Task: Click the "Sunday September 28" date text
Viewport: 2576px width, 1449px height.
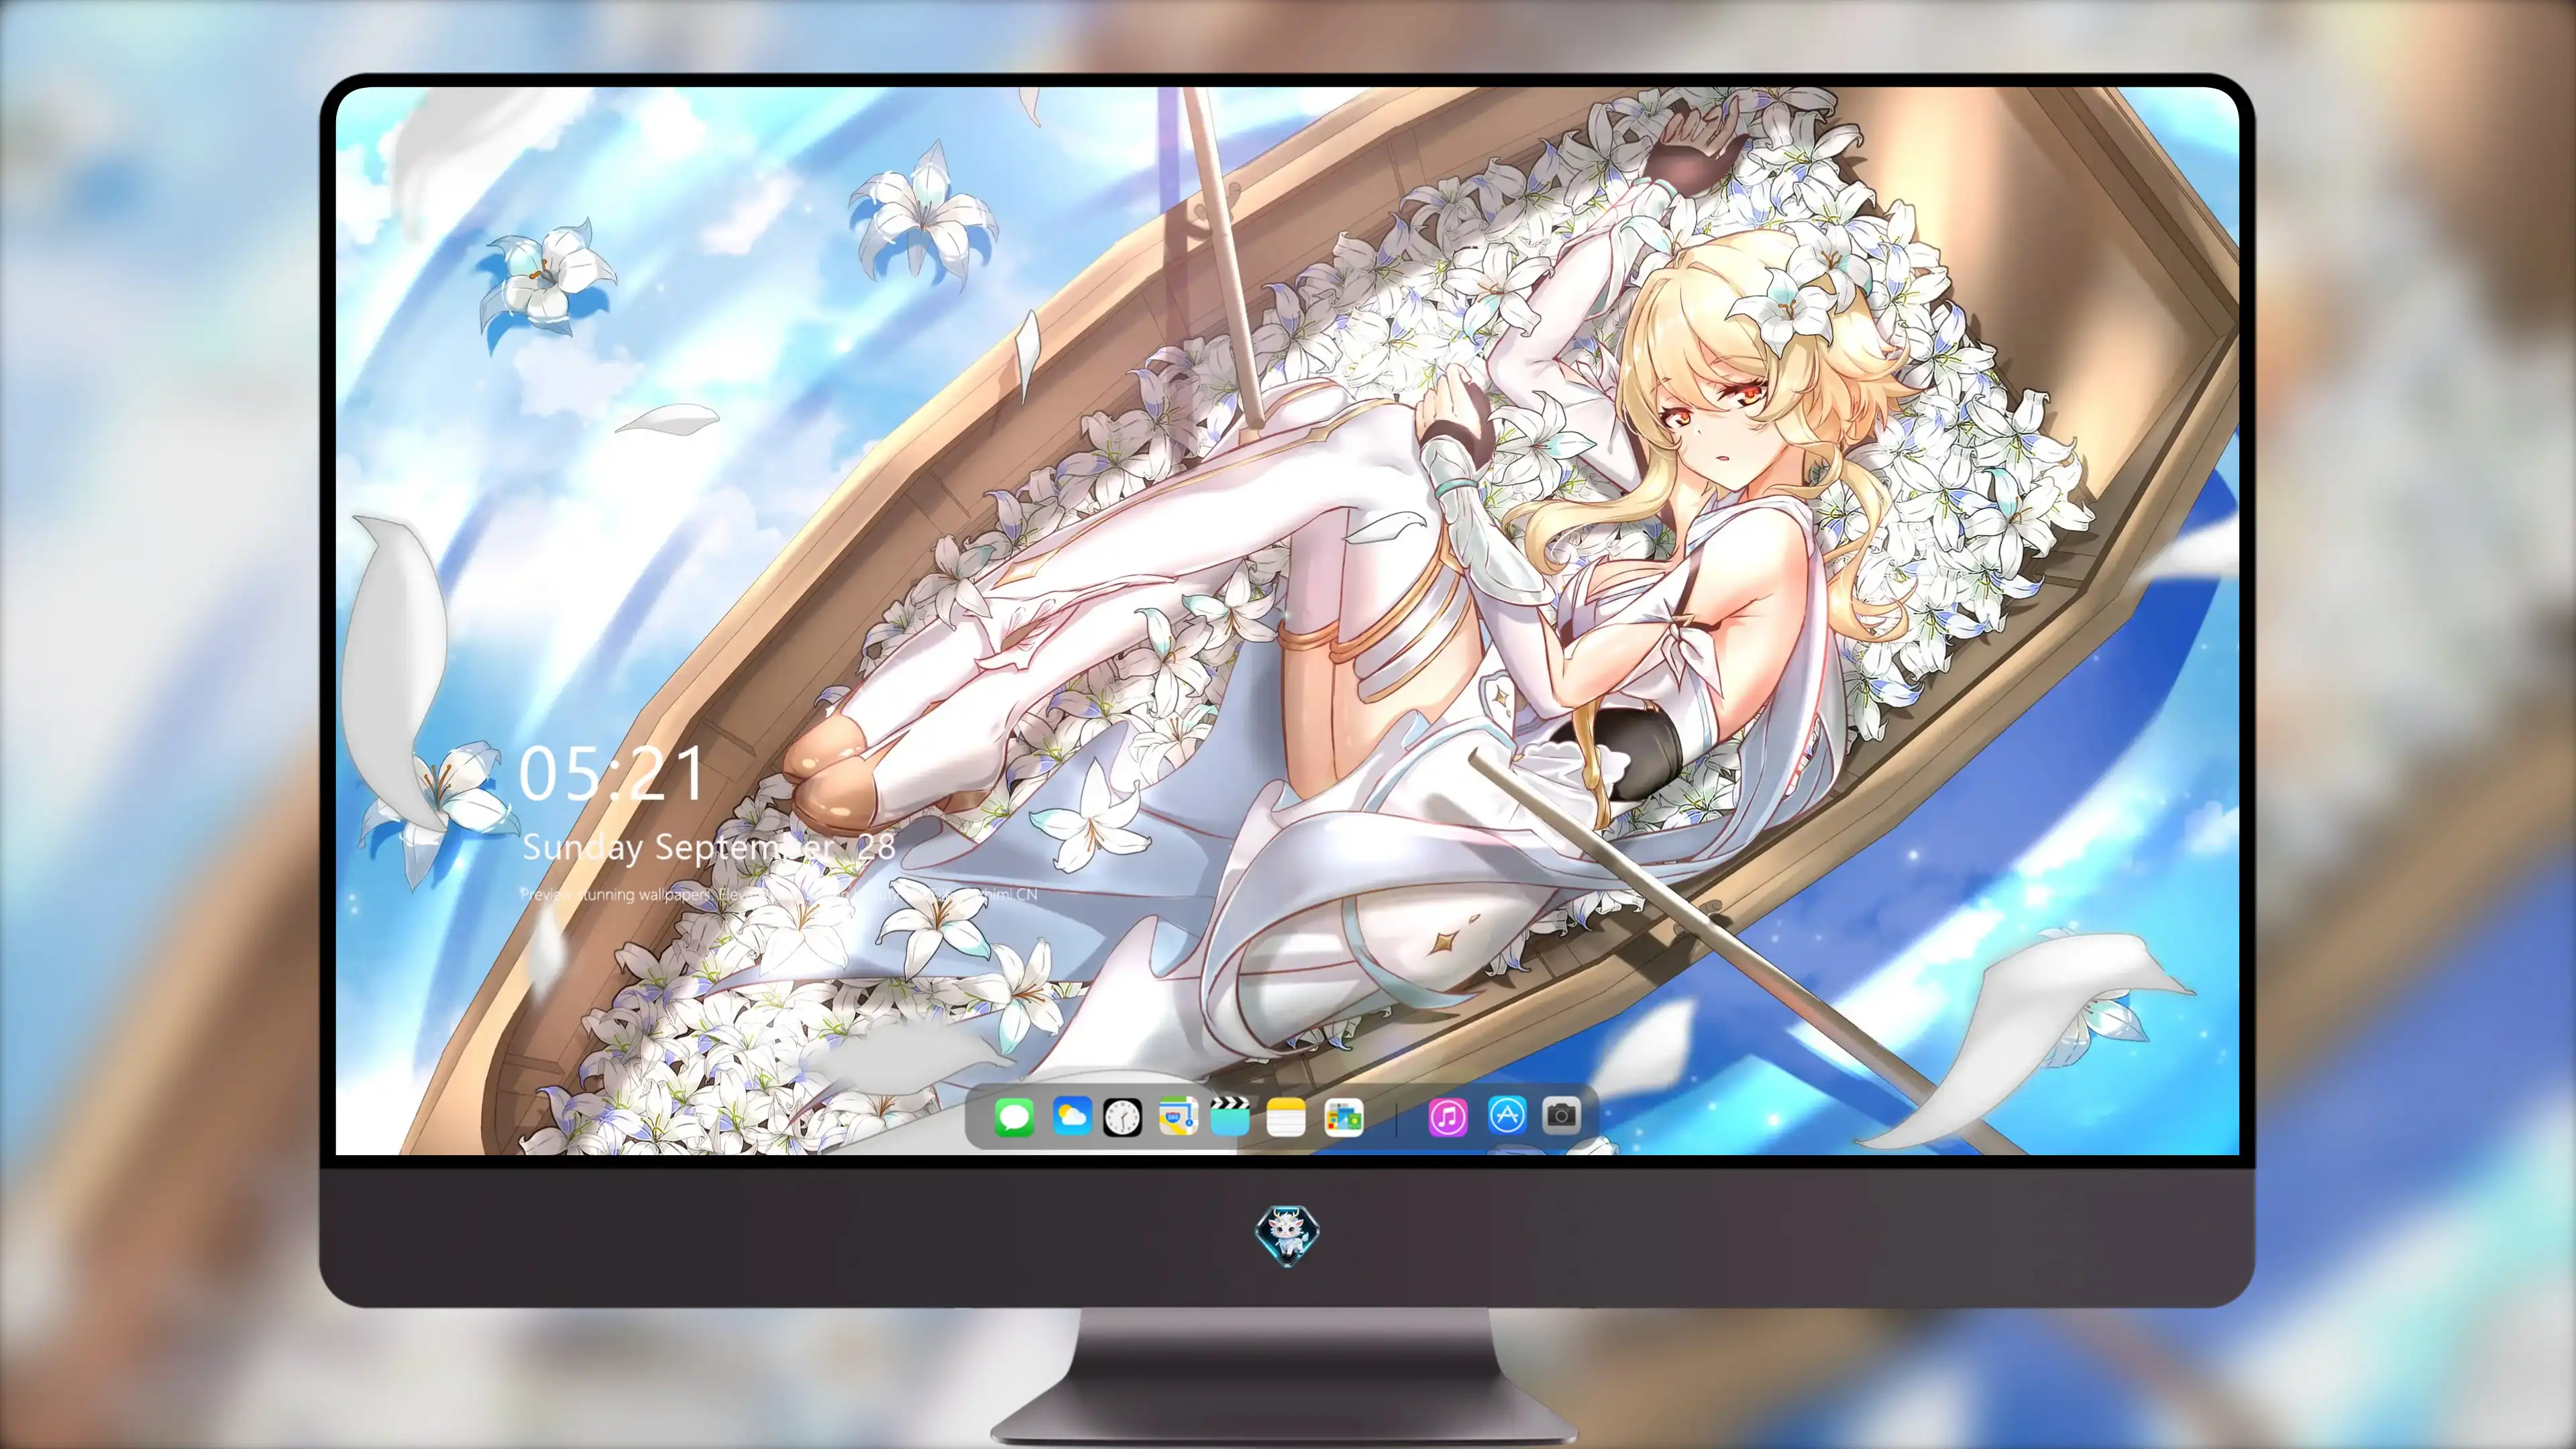Action: coord(709,848)
